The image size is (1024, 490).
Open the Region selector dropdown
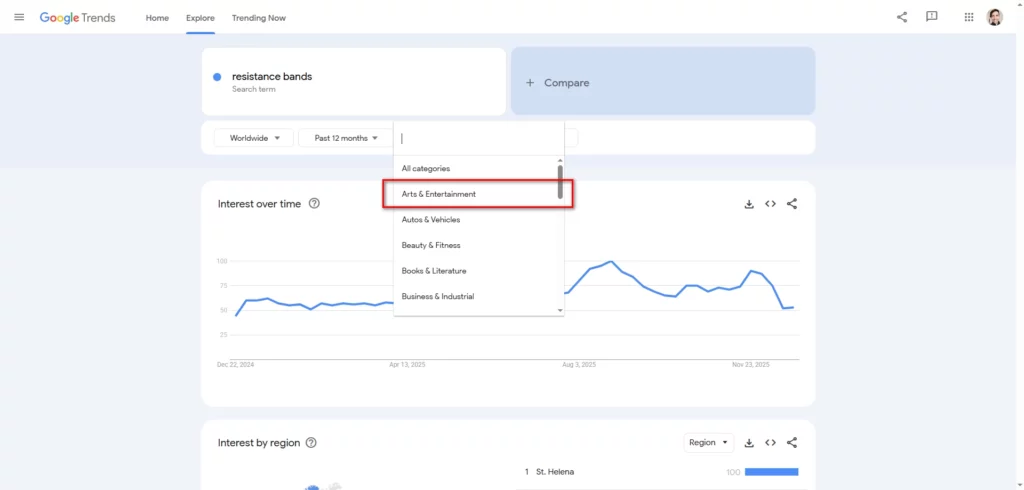tap(709, 443)
